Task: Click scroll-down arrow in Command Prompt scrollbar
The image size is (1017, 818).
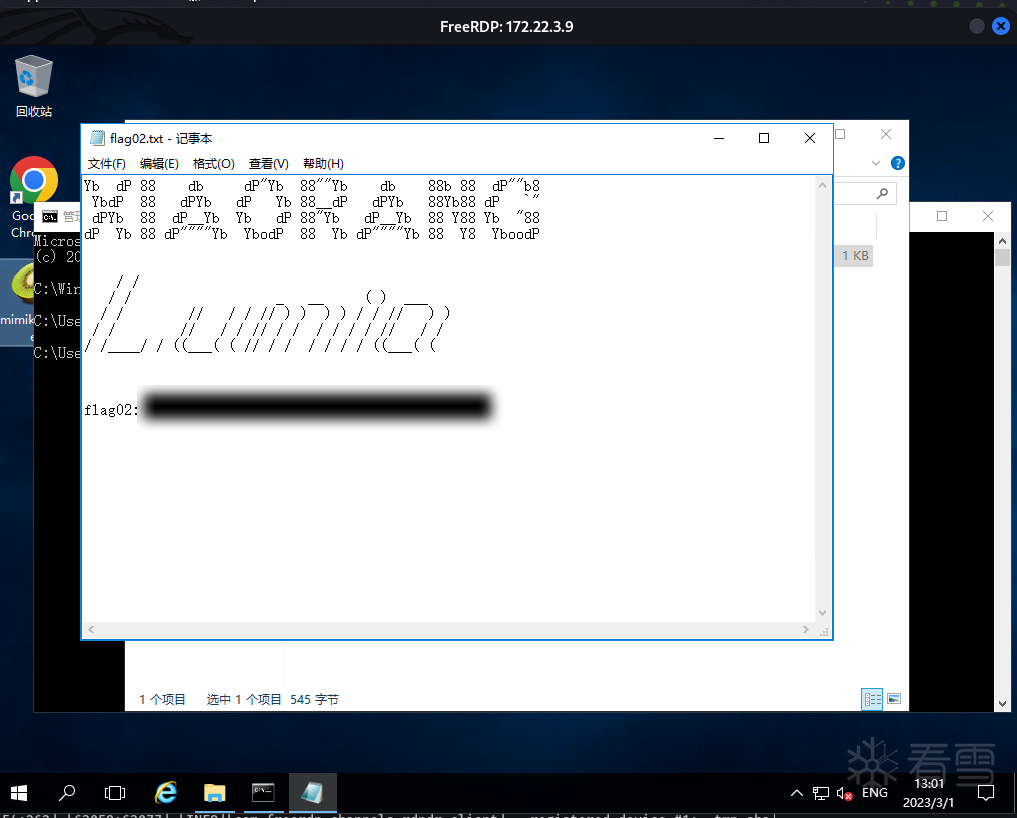Action: (1003, 703)
